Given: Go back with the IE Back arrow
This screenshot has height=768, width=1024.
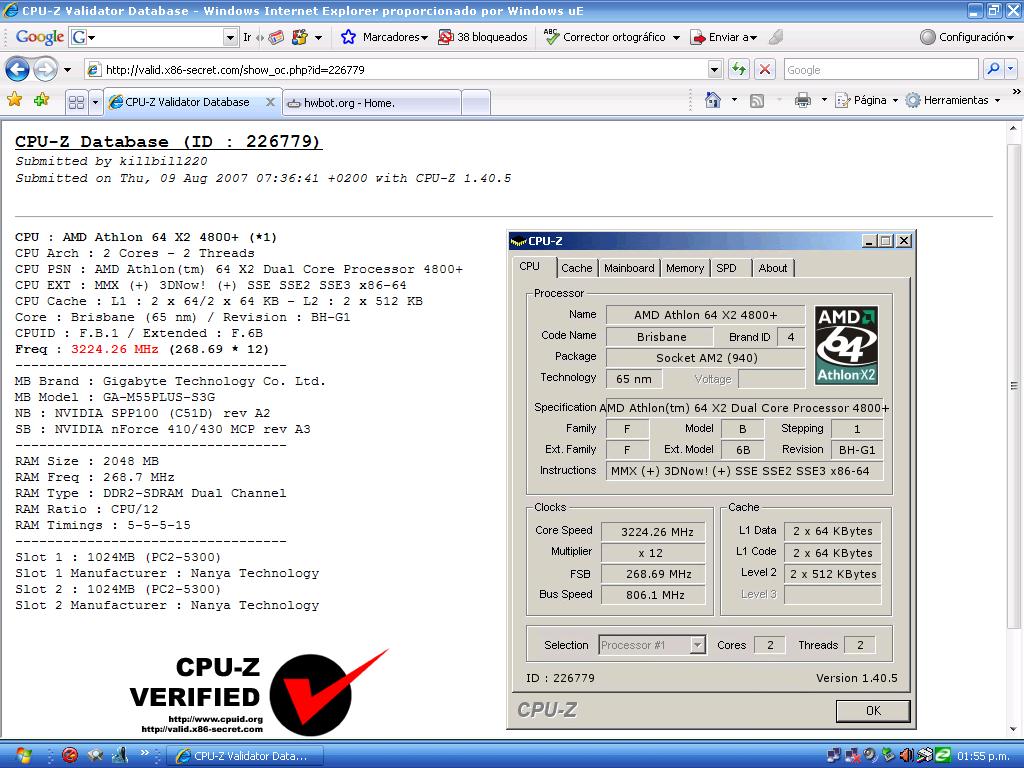Looking at the screenshot, I should tap(17, 69).
